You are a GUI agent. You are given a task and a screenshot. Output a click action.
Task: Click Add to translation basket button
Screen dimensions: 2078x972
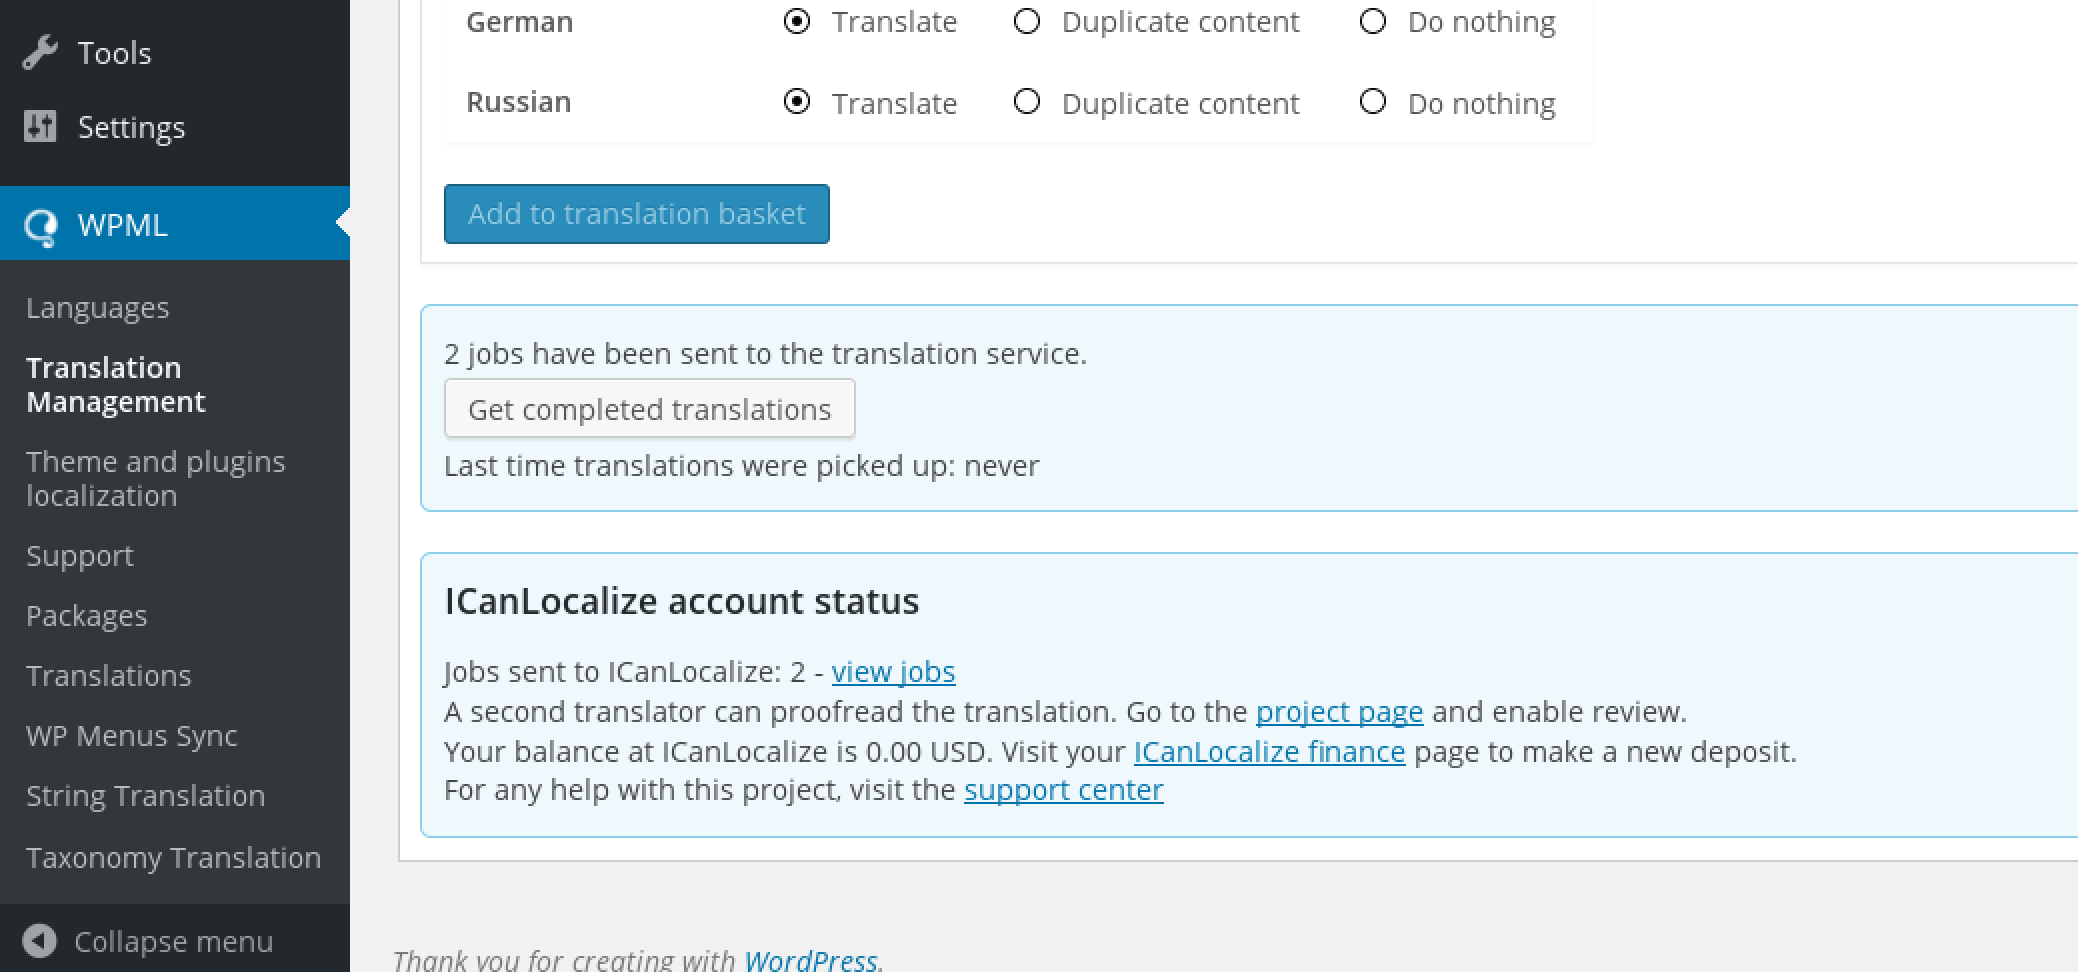pyautogui.click(x=637, y=214)
